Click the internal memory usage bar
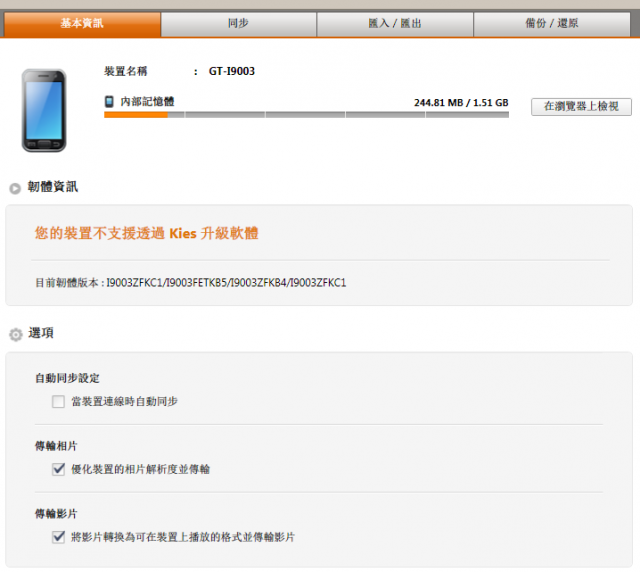 pyautogui.click(x=306, y=115)
